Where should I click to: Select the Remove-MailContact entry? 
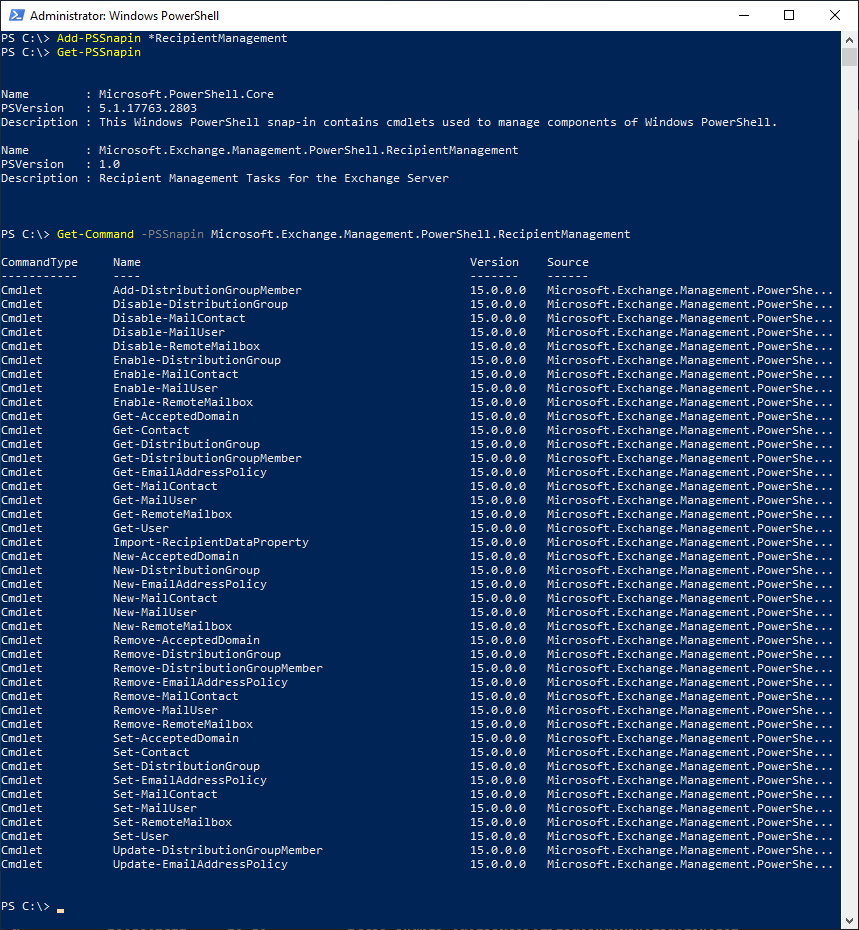click(176, 696)
